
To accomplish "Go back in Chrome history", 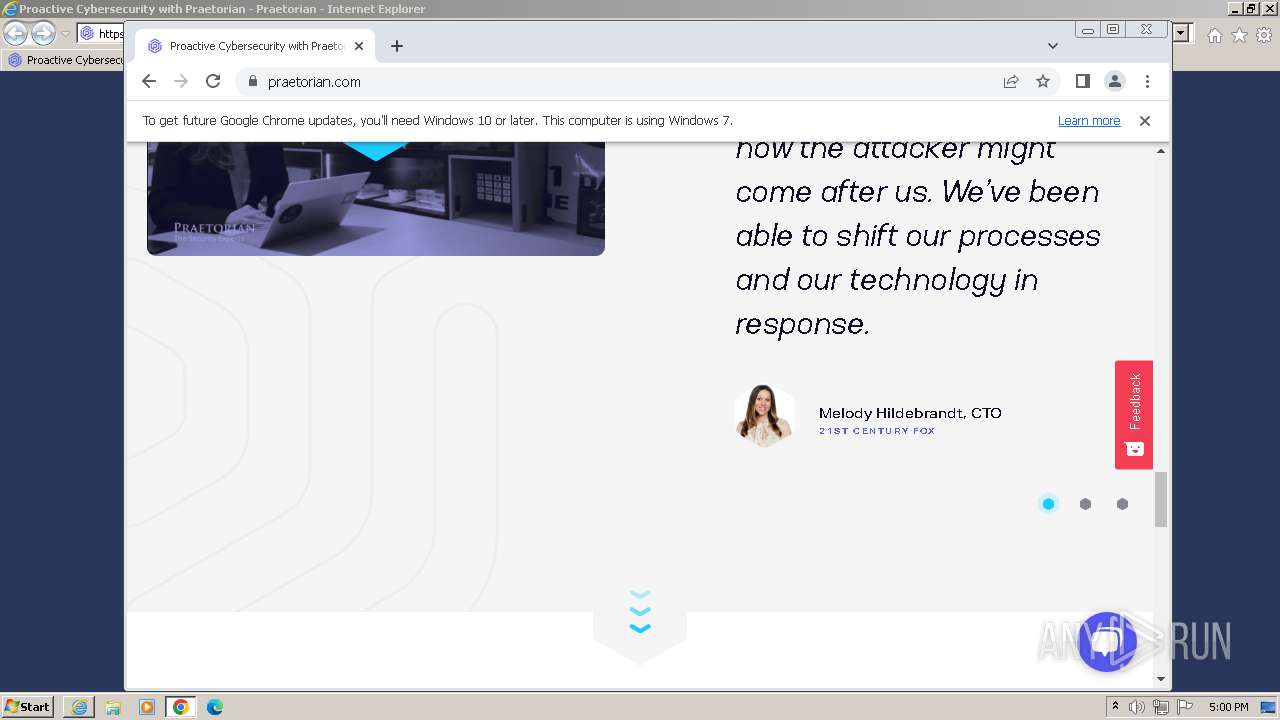I will [x=149, y=82].
